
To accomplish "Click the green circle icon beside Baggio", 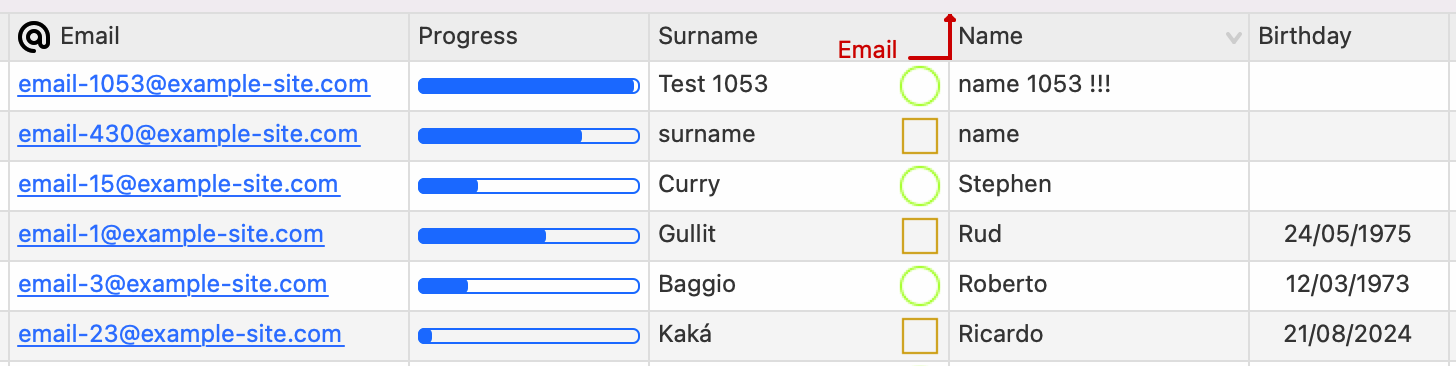I will (920, 286).
